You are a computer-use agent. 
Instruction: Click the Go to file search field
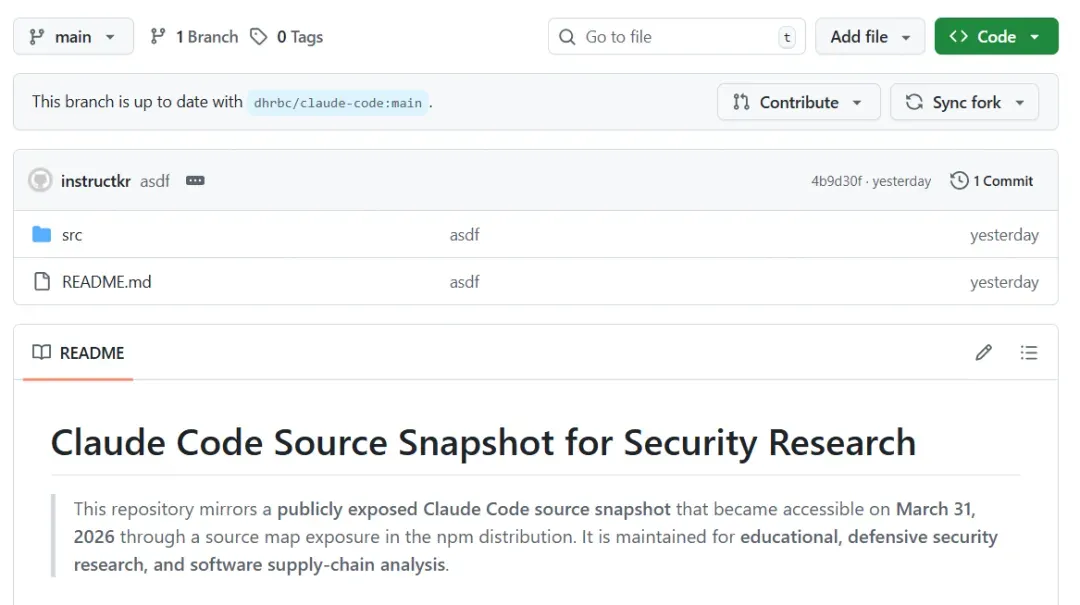676,37
